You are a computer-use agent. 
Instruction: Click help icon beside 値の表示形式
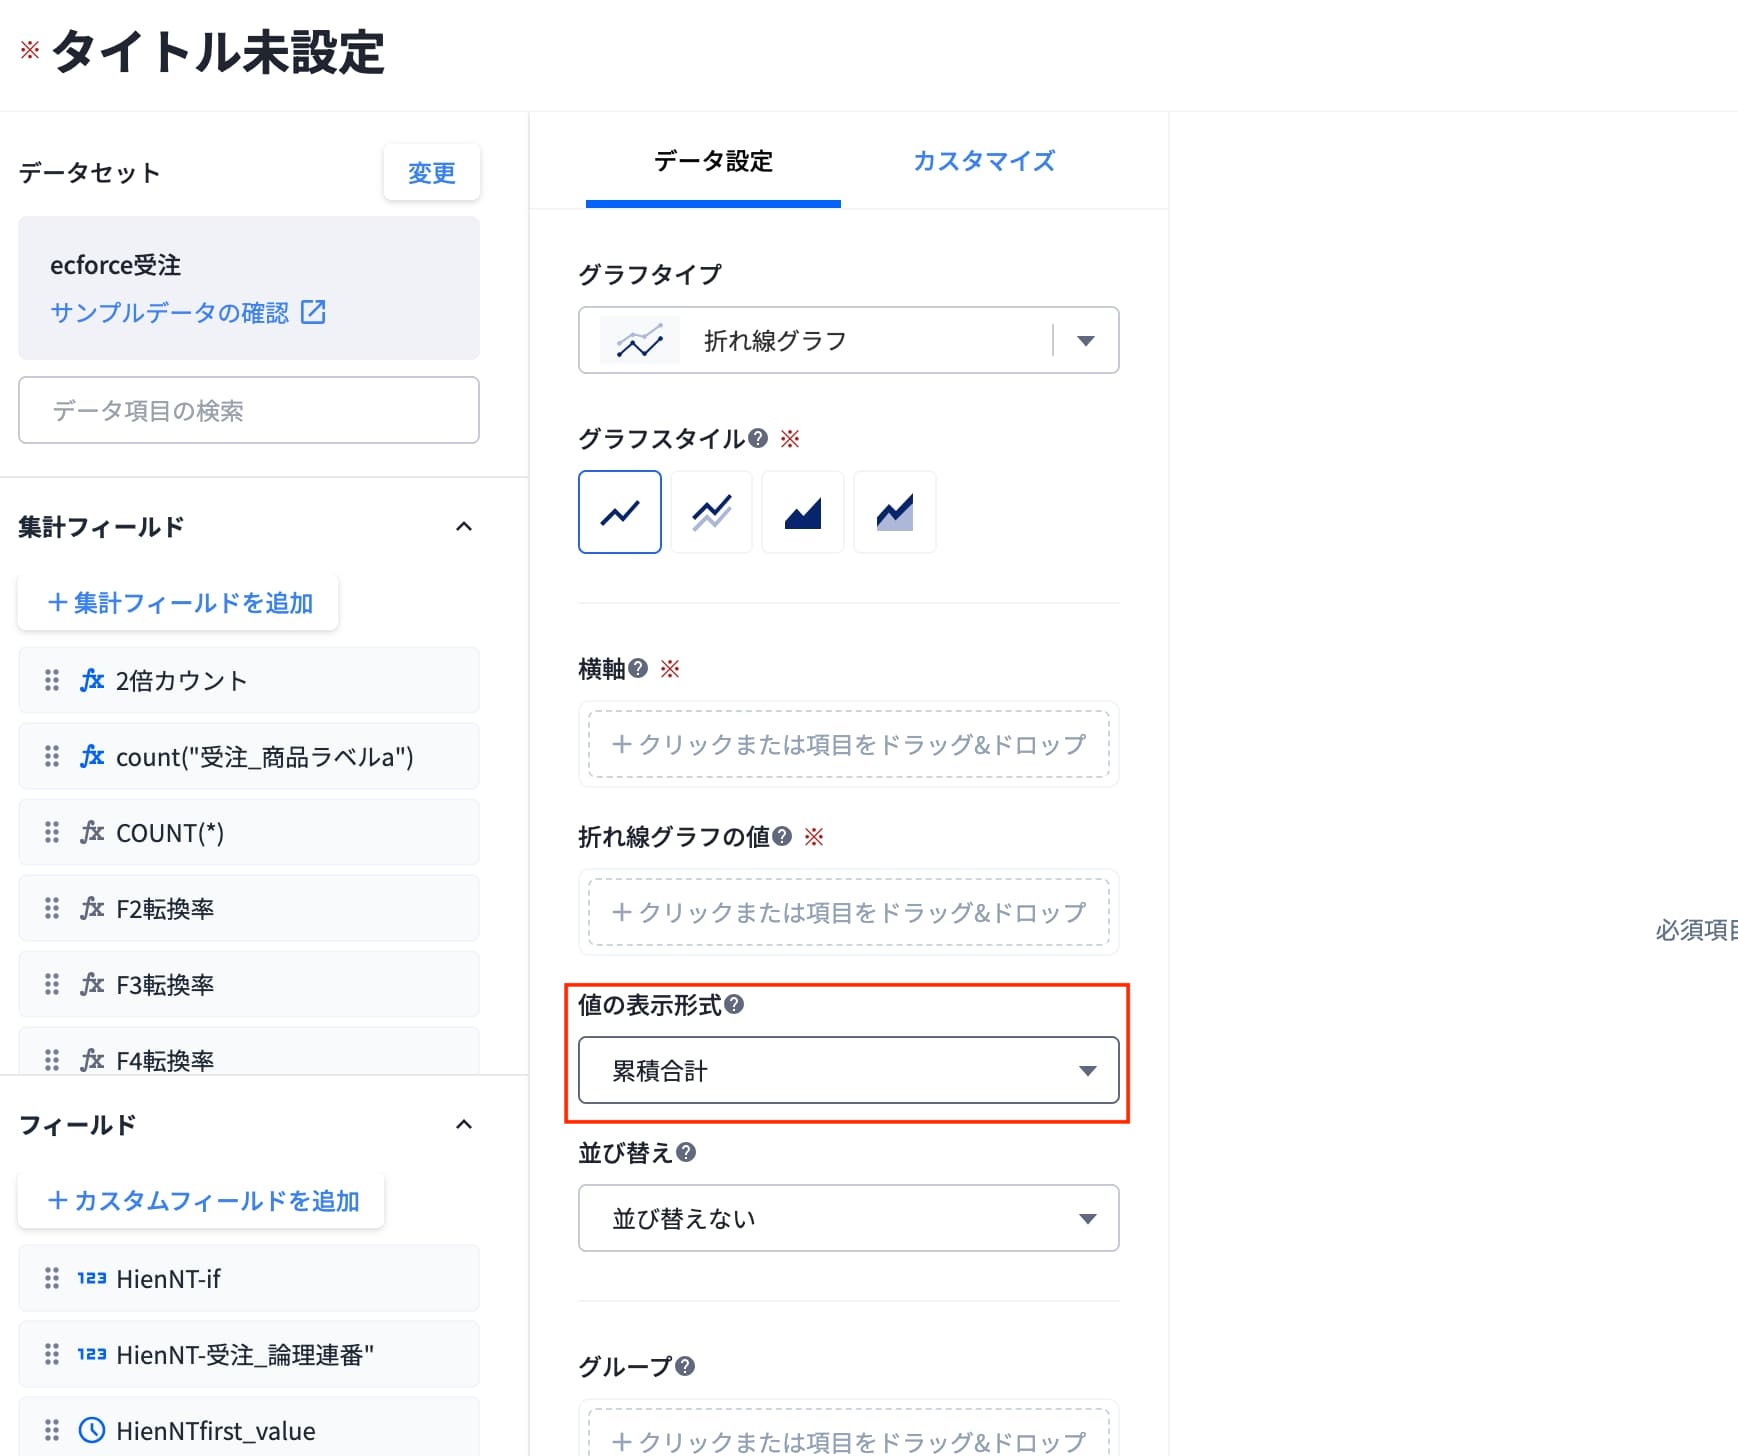pos(734,1004)
